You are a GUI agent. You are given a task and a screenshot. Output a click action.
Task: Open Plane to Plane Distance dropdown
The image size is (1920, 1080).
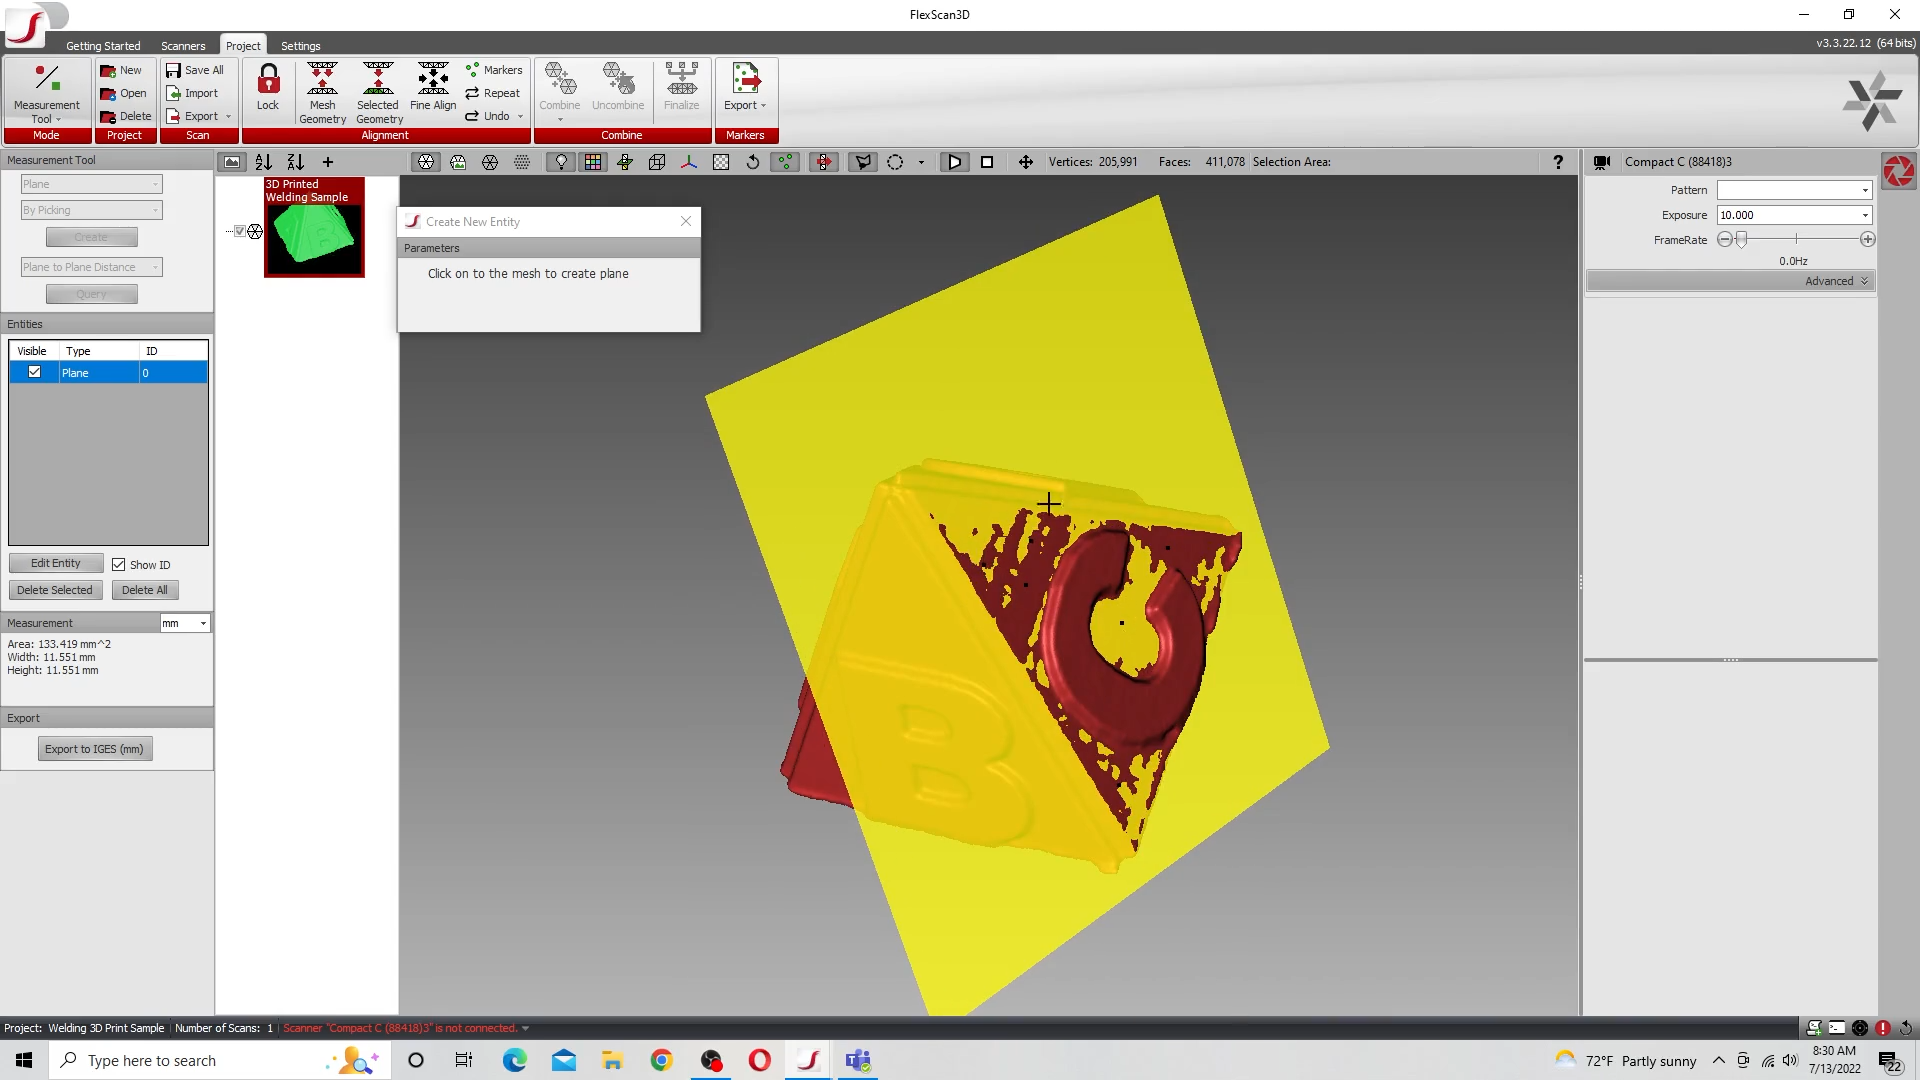[91, 267]
